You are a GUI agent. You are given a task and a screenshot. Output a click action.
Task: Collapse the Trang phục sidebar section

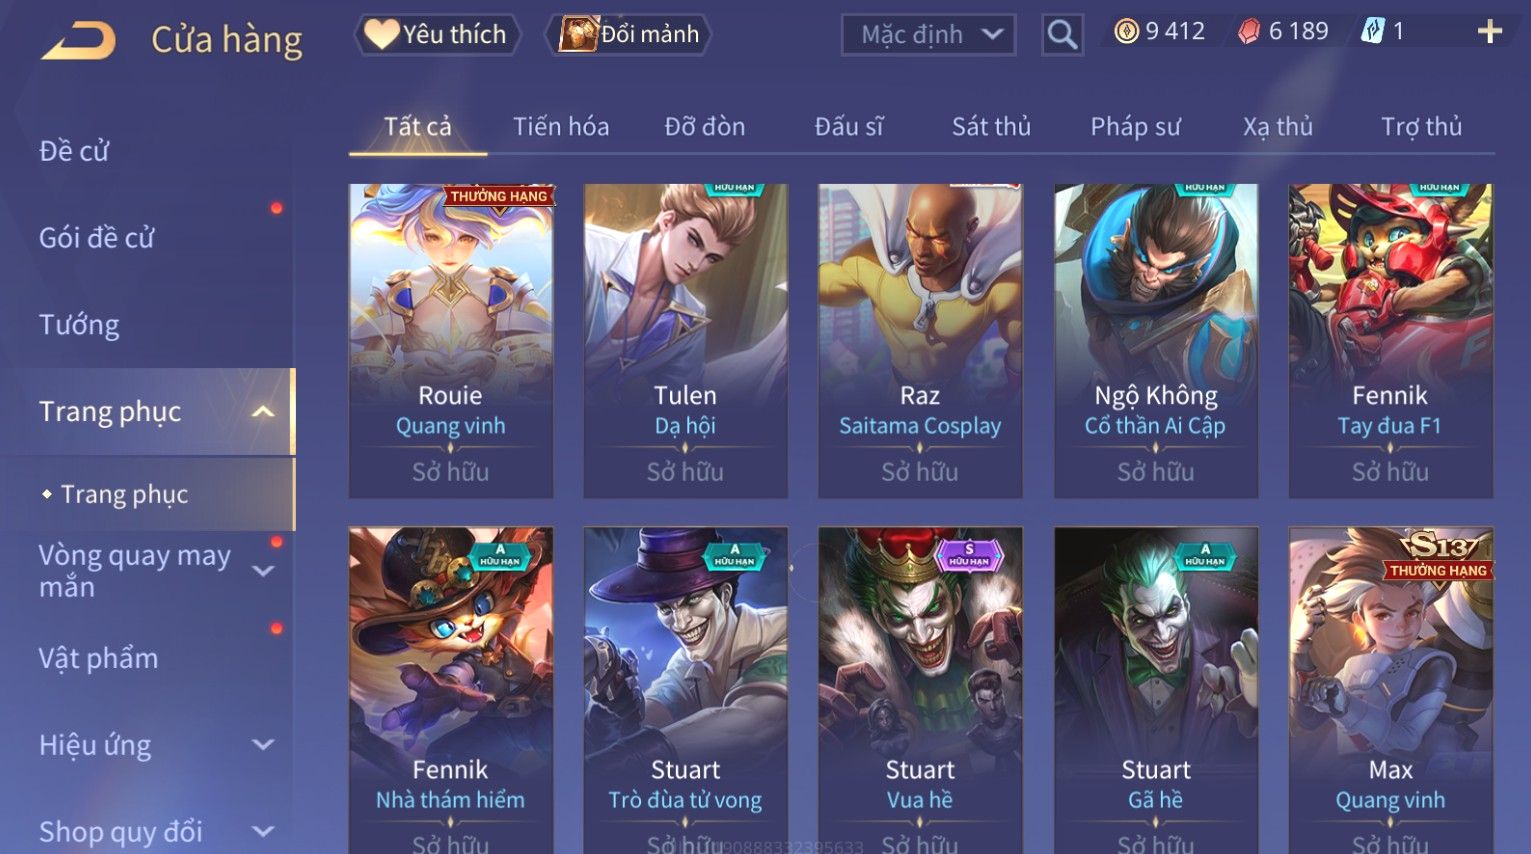(x=263, y=411)
